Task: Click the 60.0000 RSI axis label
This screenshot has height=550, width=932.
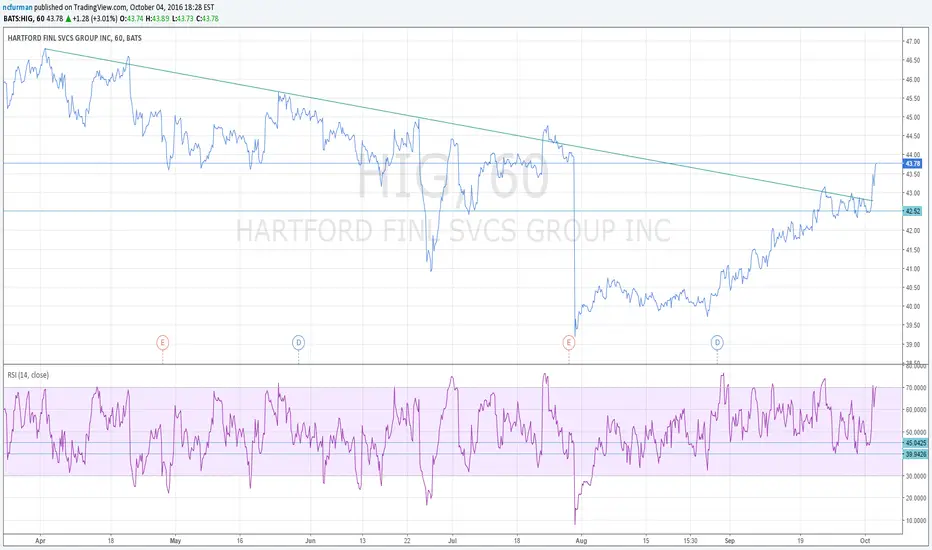Action: (915, 410)
